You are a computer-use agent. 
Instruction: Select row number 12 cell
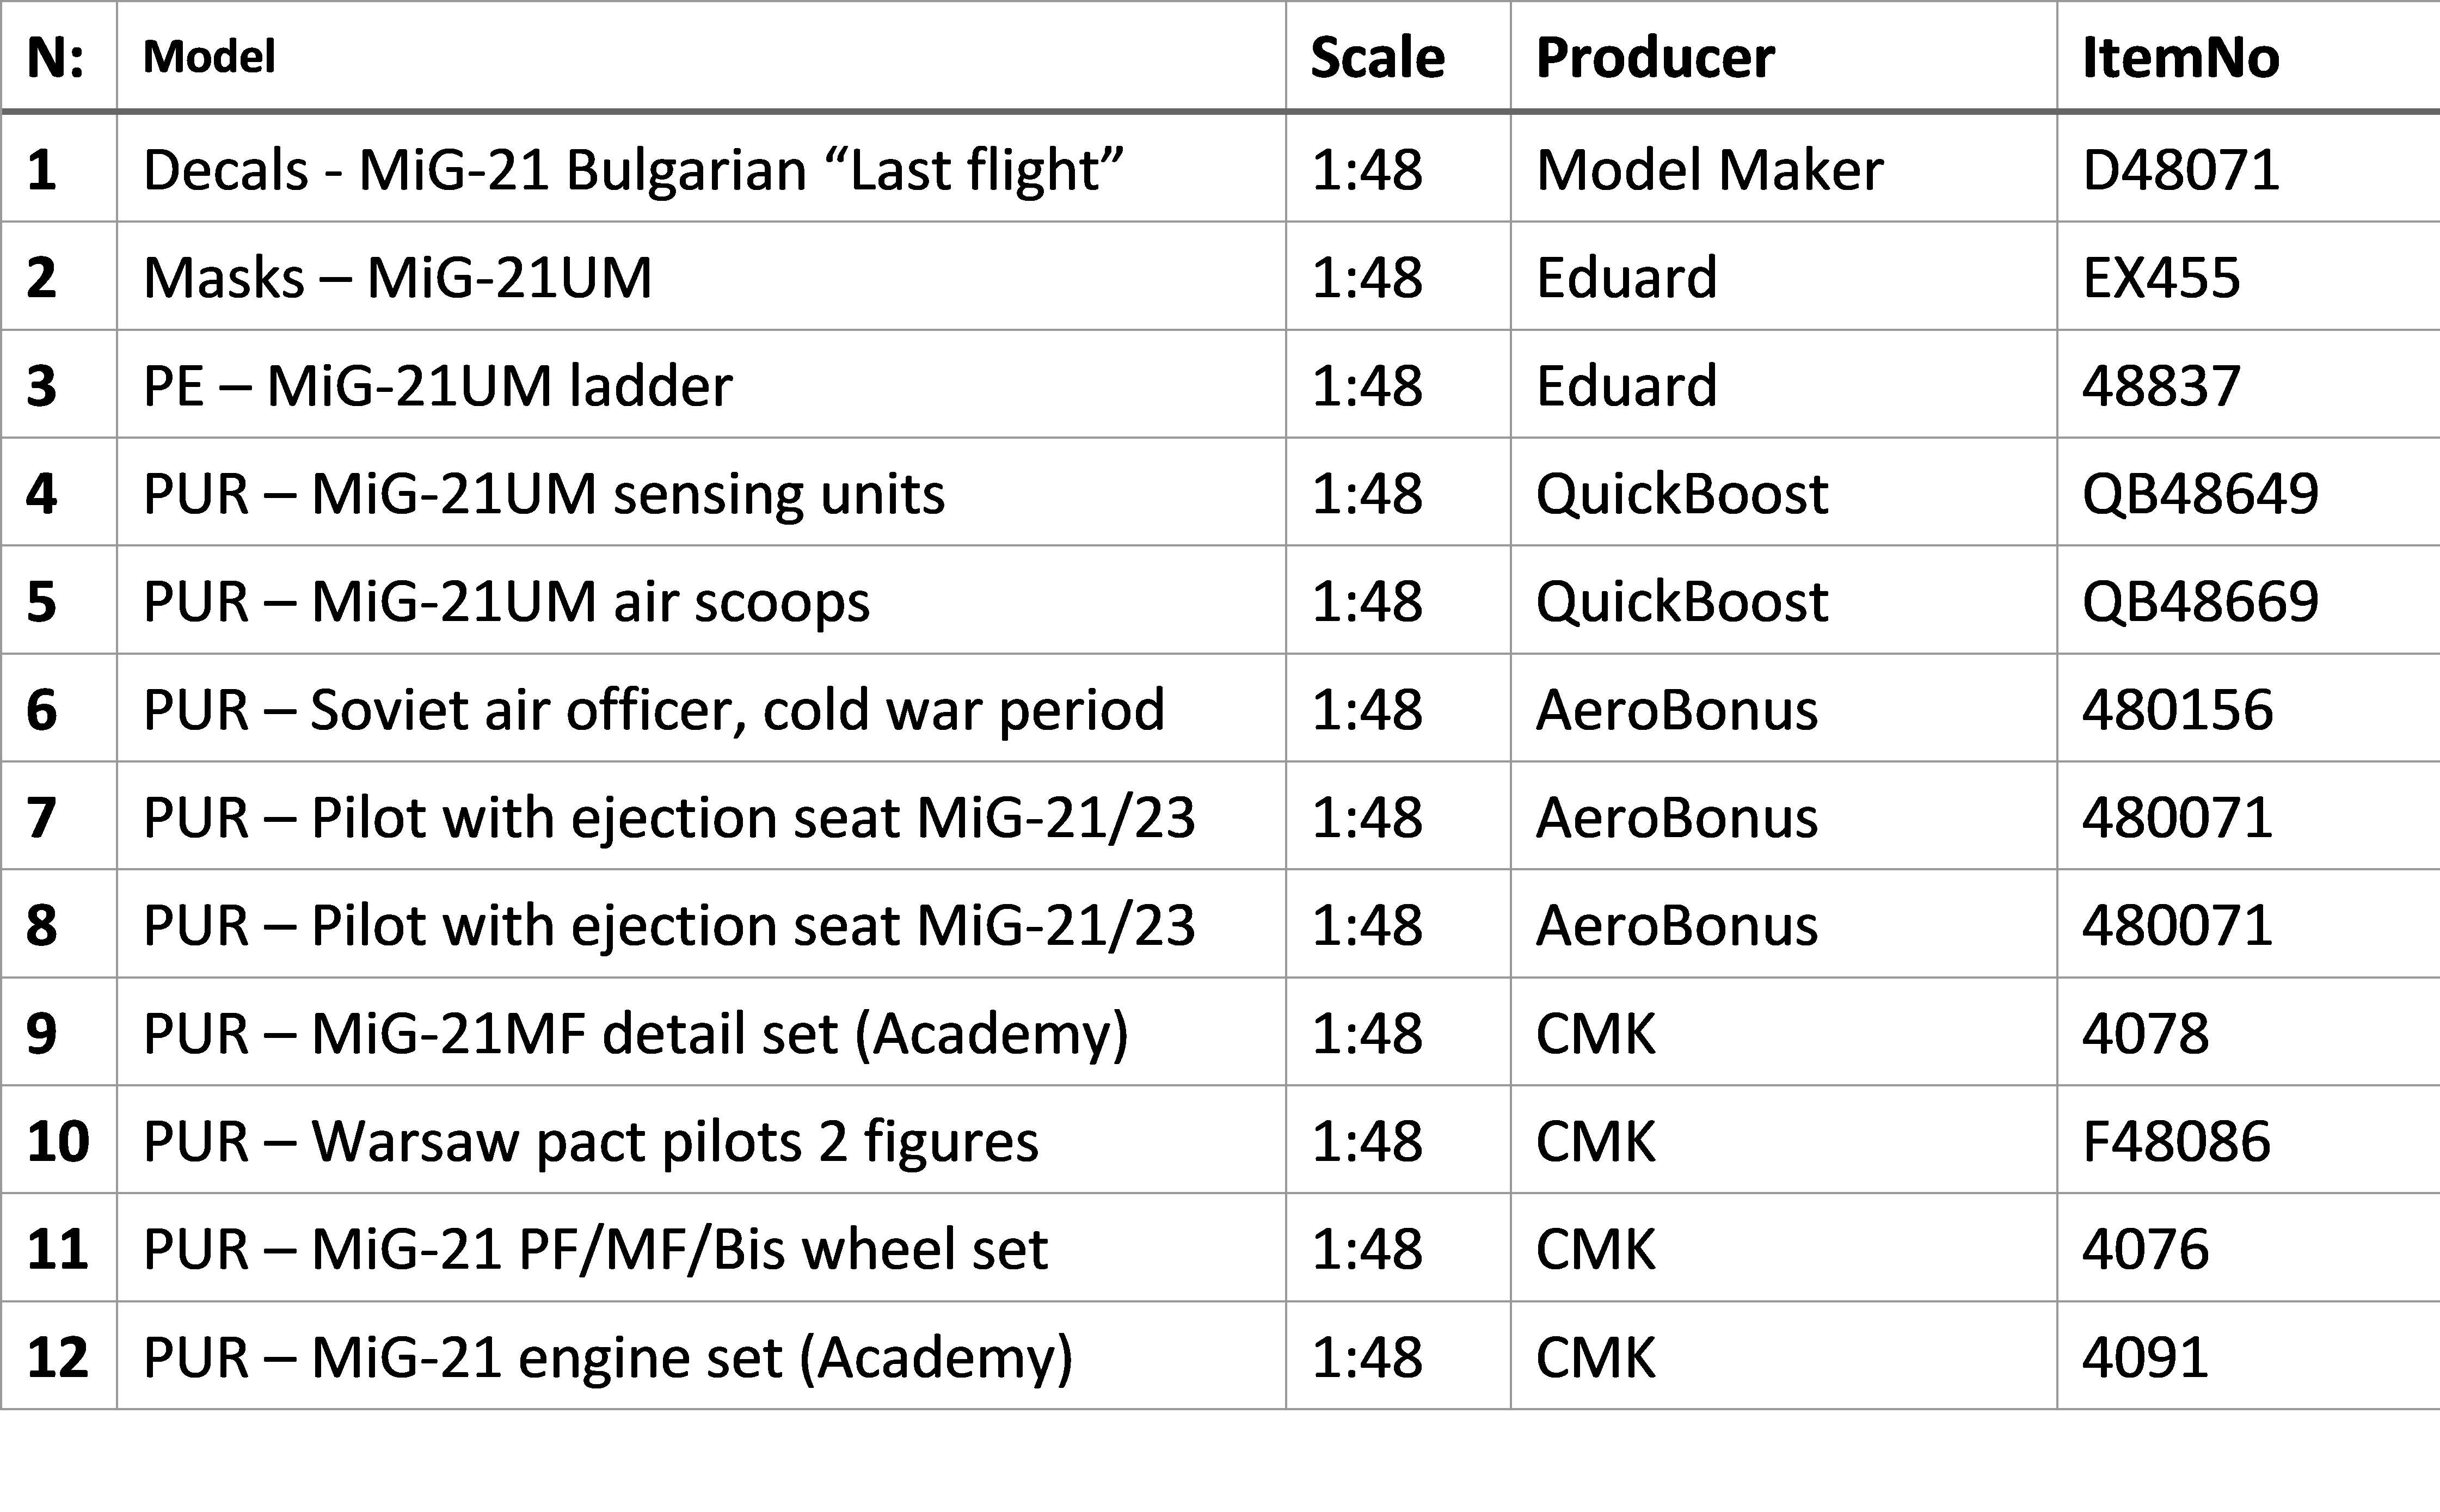pyautogui.click(x=59, y=1355)
